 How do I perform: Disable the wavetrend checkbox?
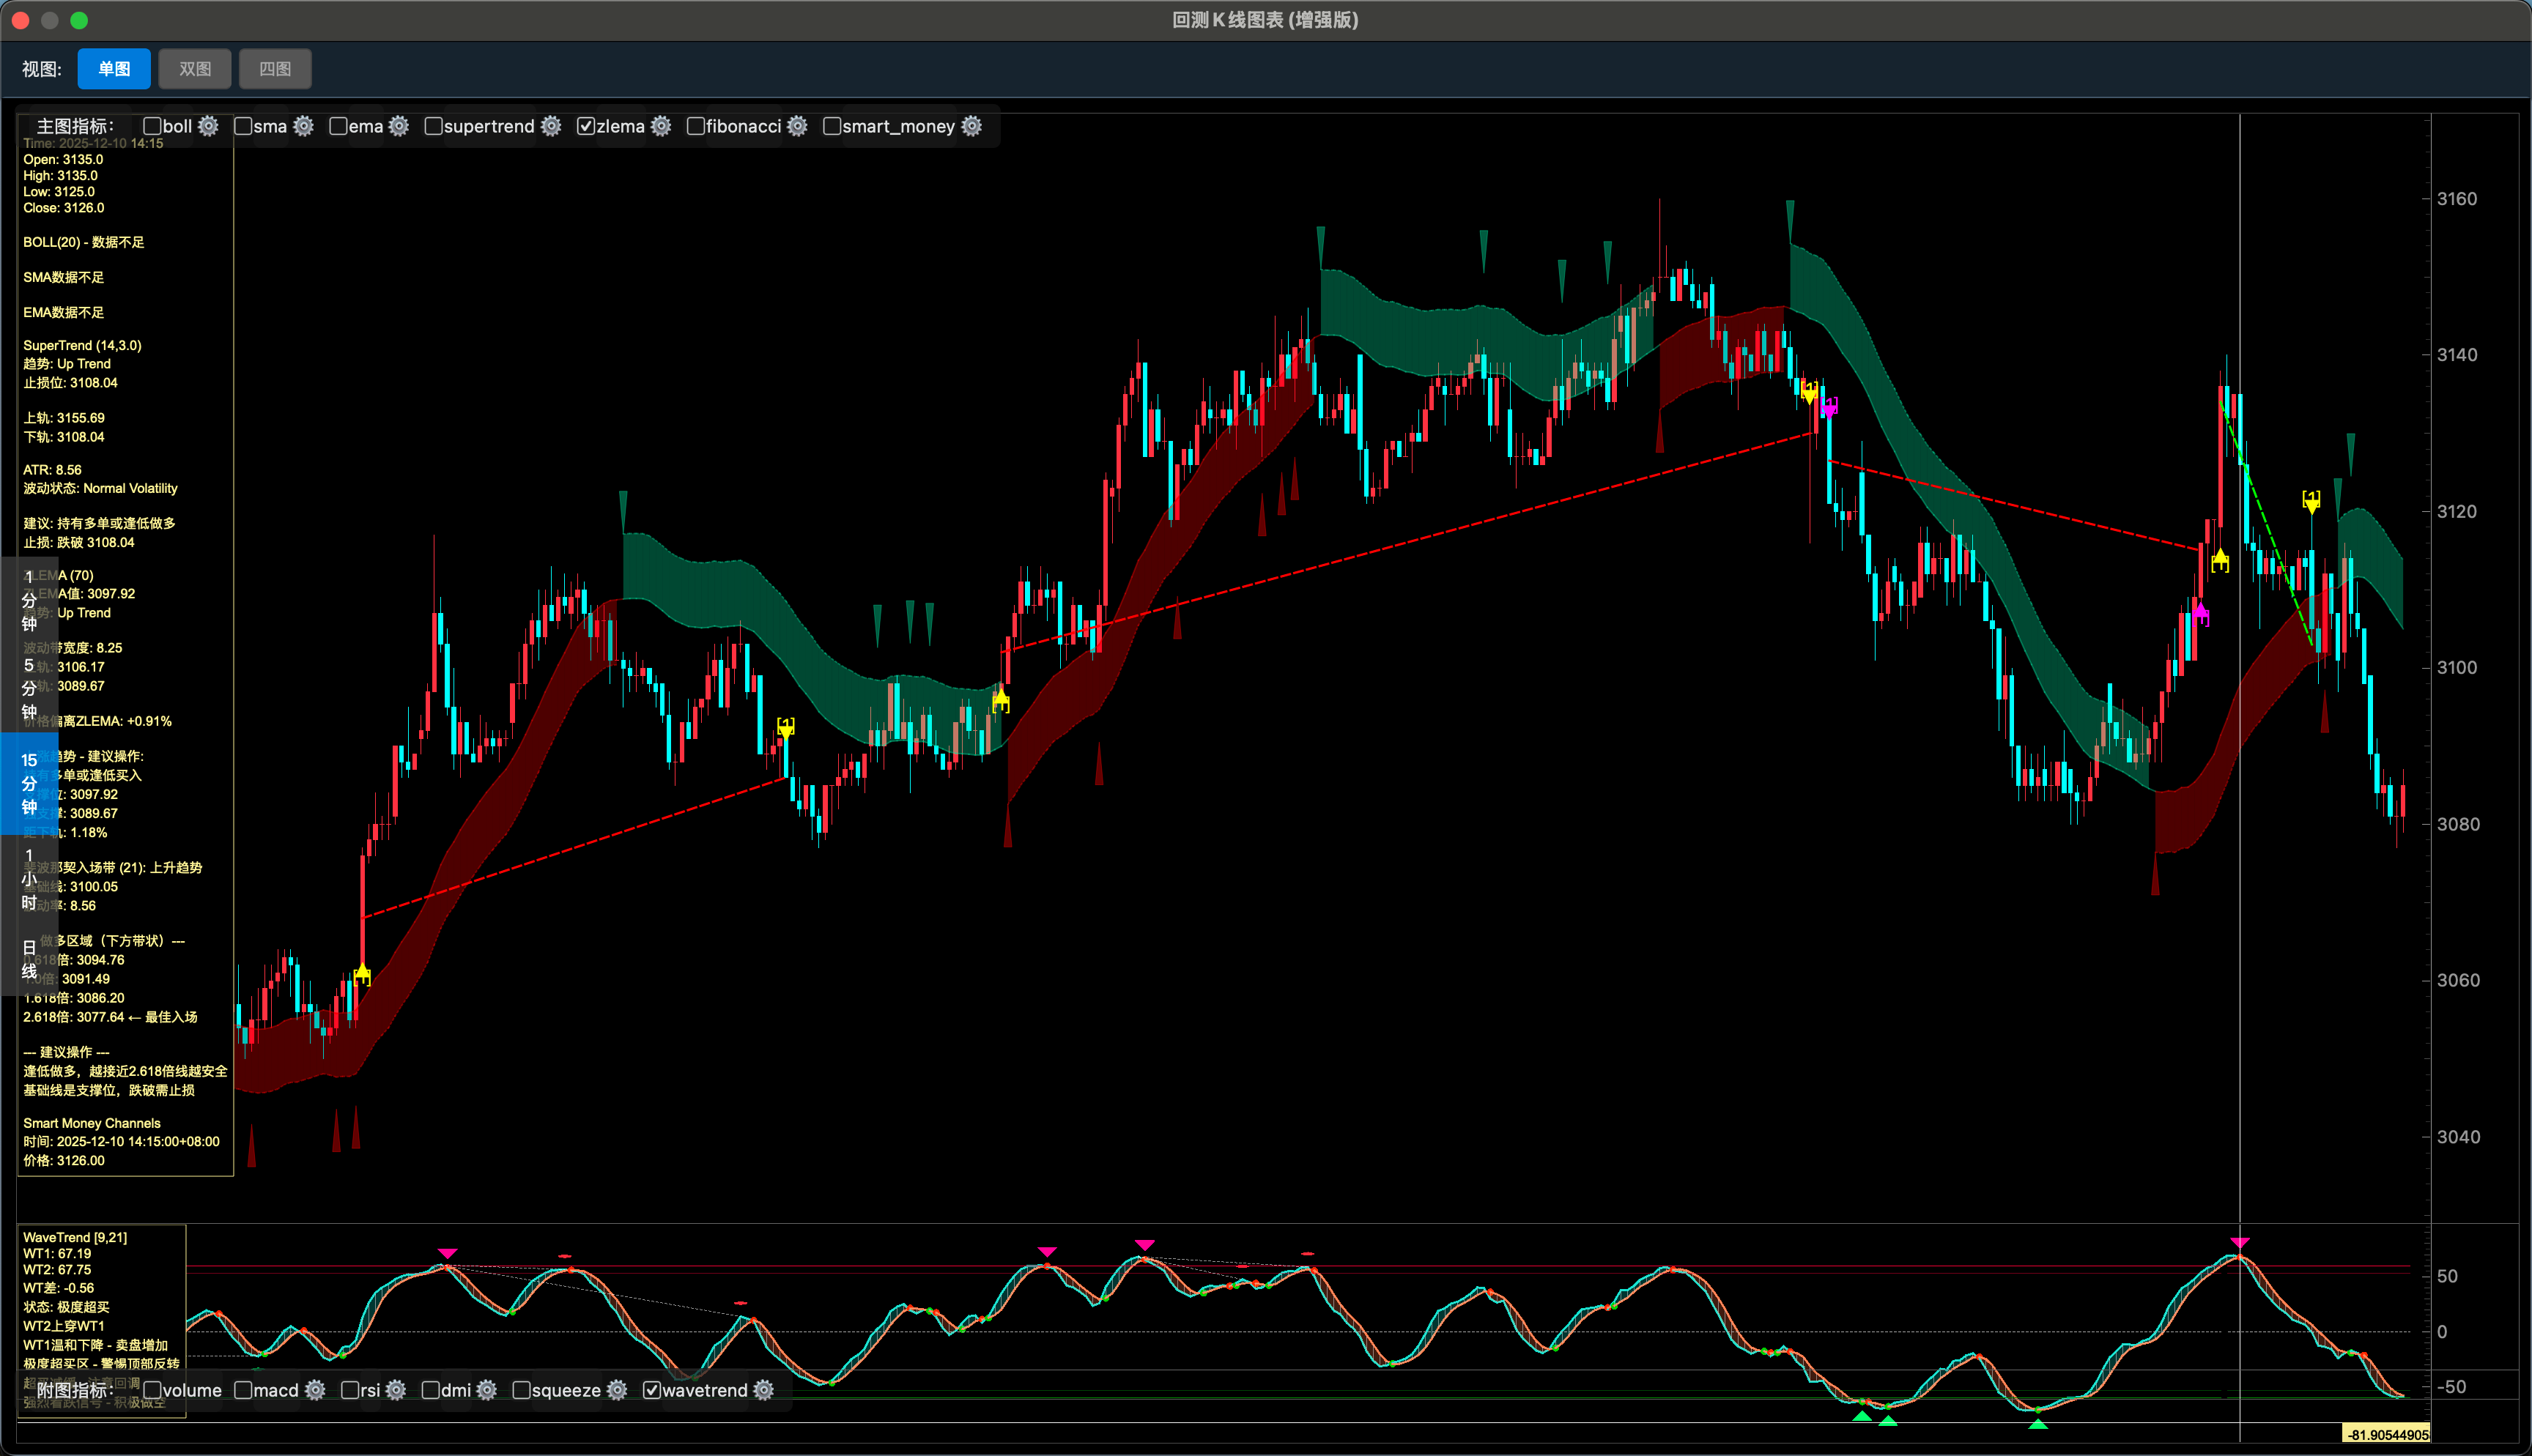tap(651, 1390)
